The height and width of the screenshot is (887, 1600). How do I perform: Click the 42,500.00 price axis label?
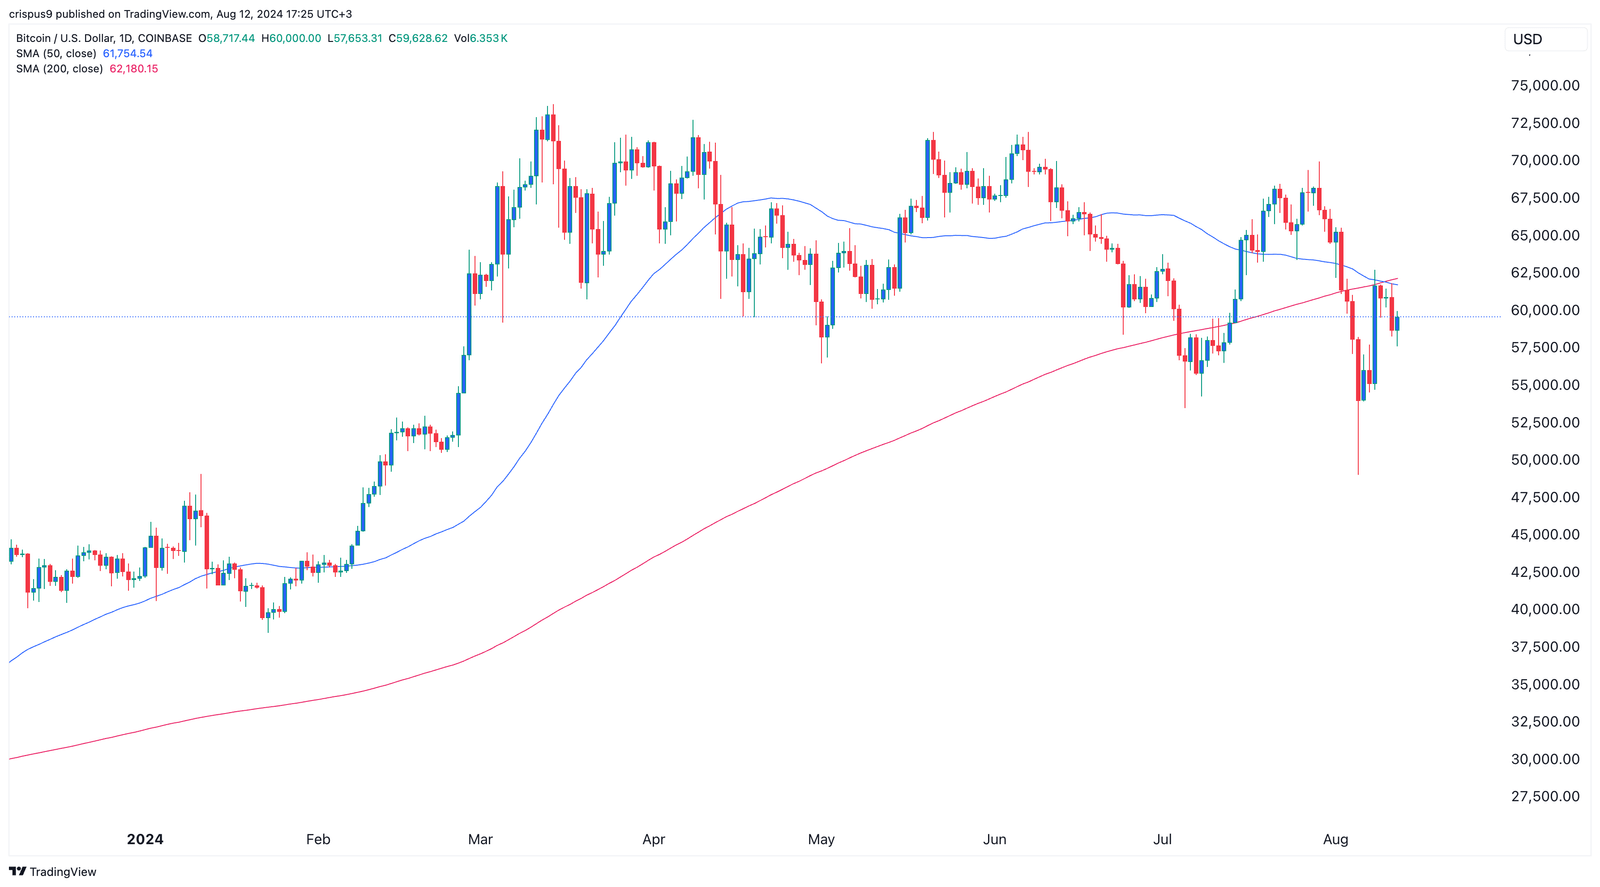point(1545,572)
